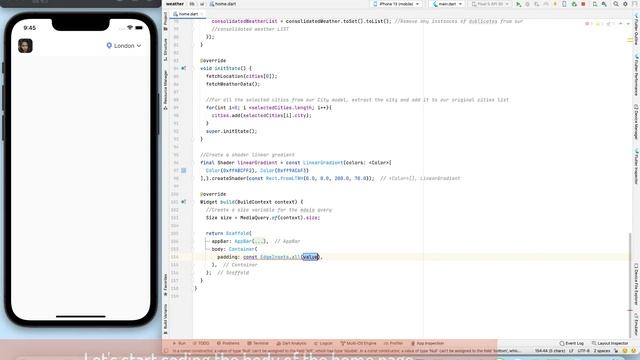640x360 pixels.
Task: Click the UTF-8 encoding in status bar
Action: click(583, 351)
